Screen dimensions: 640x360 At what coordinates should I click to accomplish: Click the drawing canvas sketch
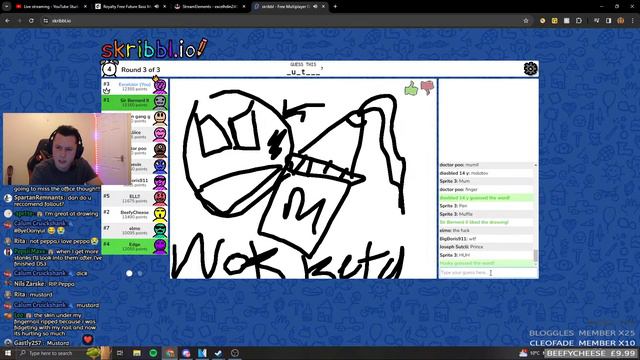pyautogui.click(x=303, y=178)
